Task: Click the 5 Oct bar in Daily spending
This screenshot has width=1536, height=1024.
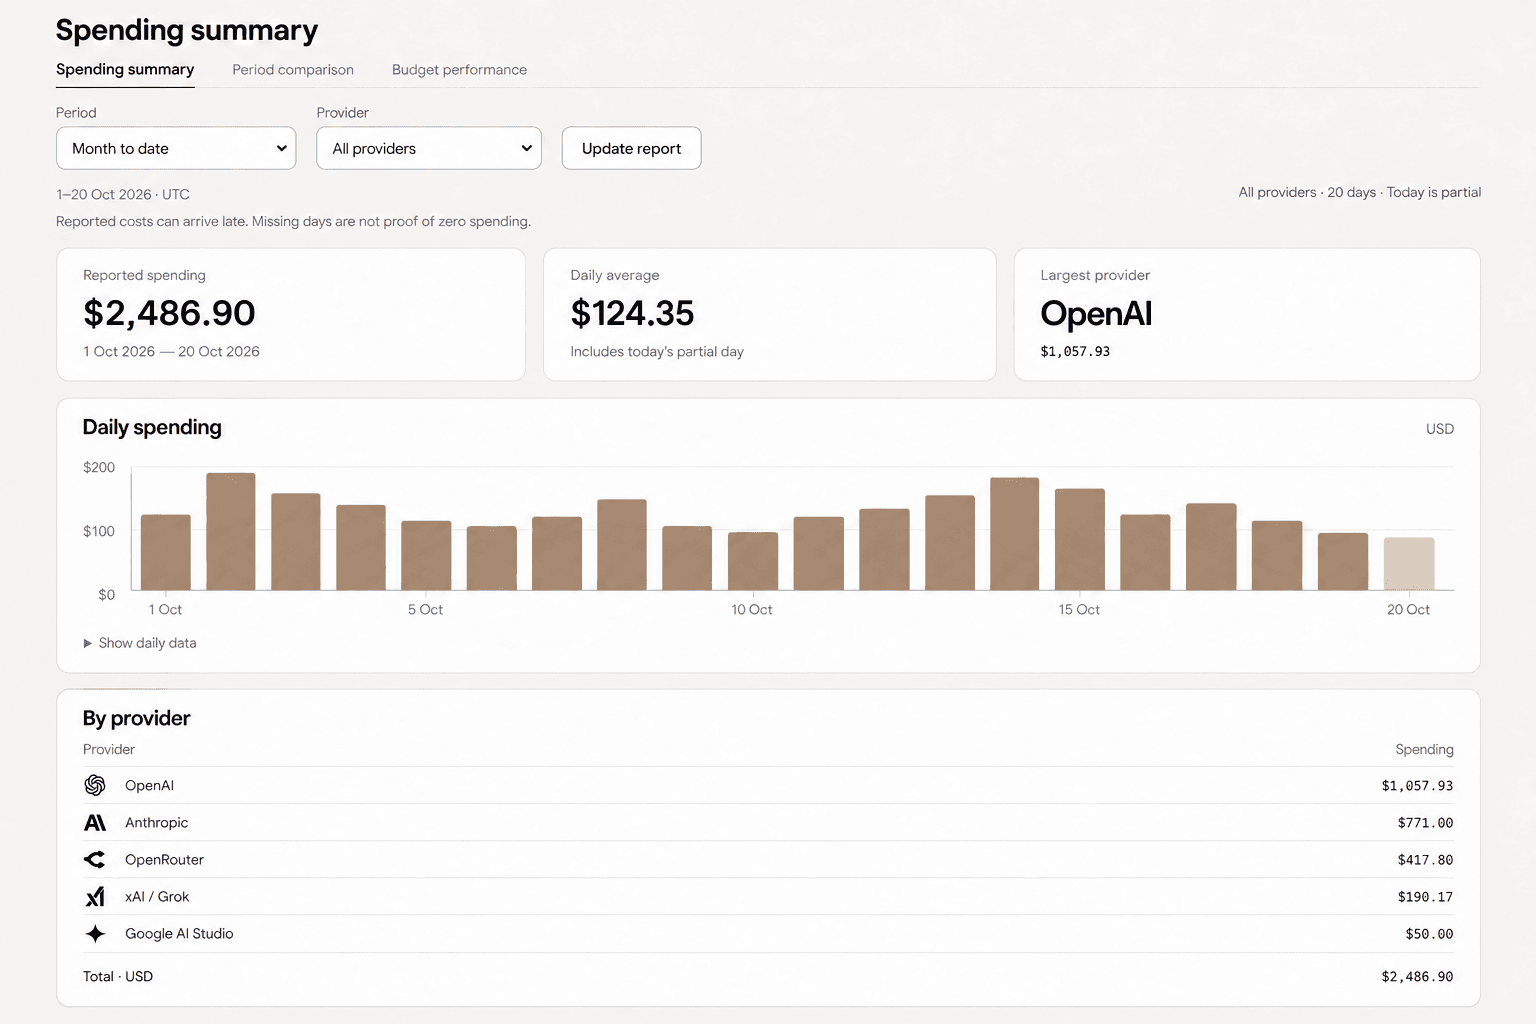Action: point(426,555)
